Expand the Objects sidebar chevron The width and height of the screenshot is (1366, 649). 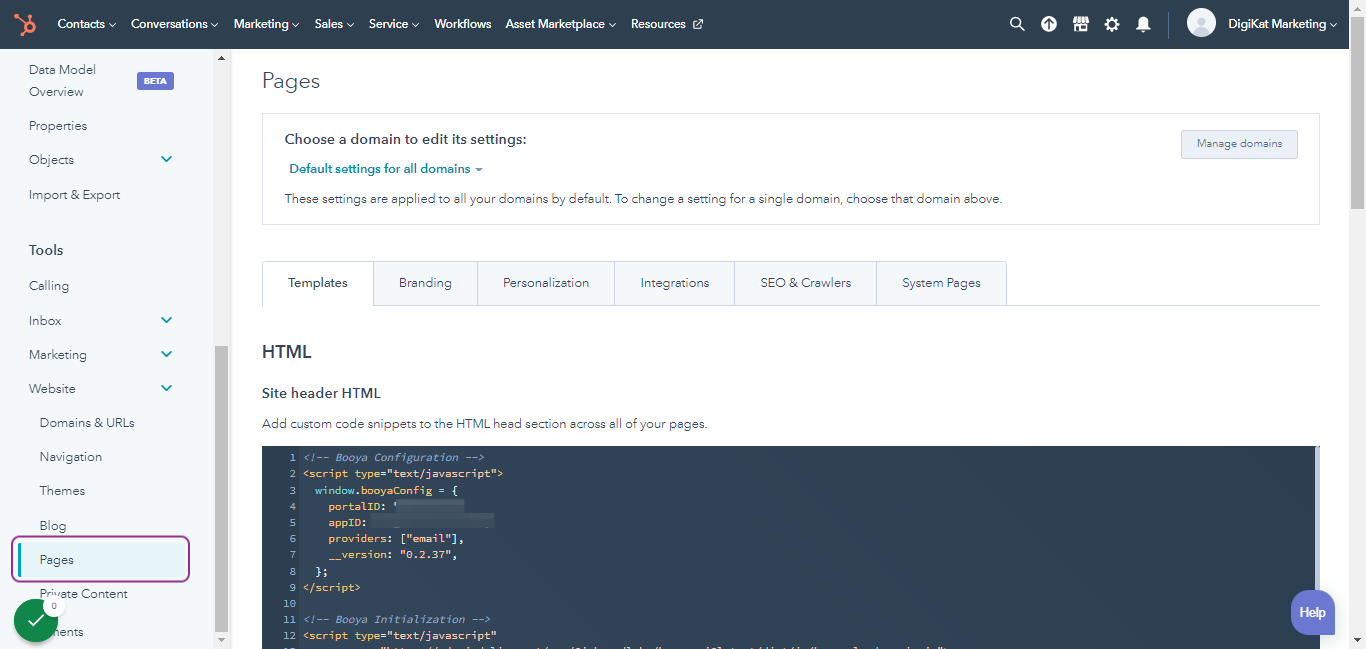point(166,159)
